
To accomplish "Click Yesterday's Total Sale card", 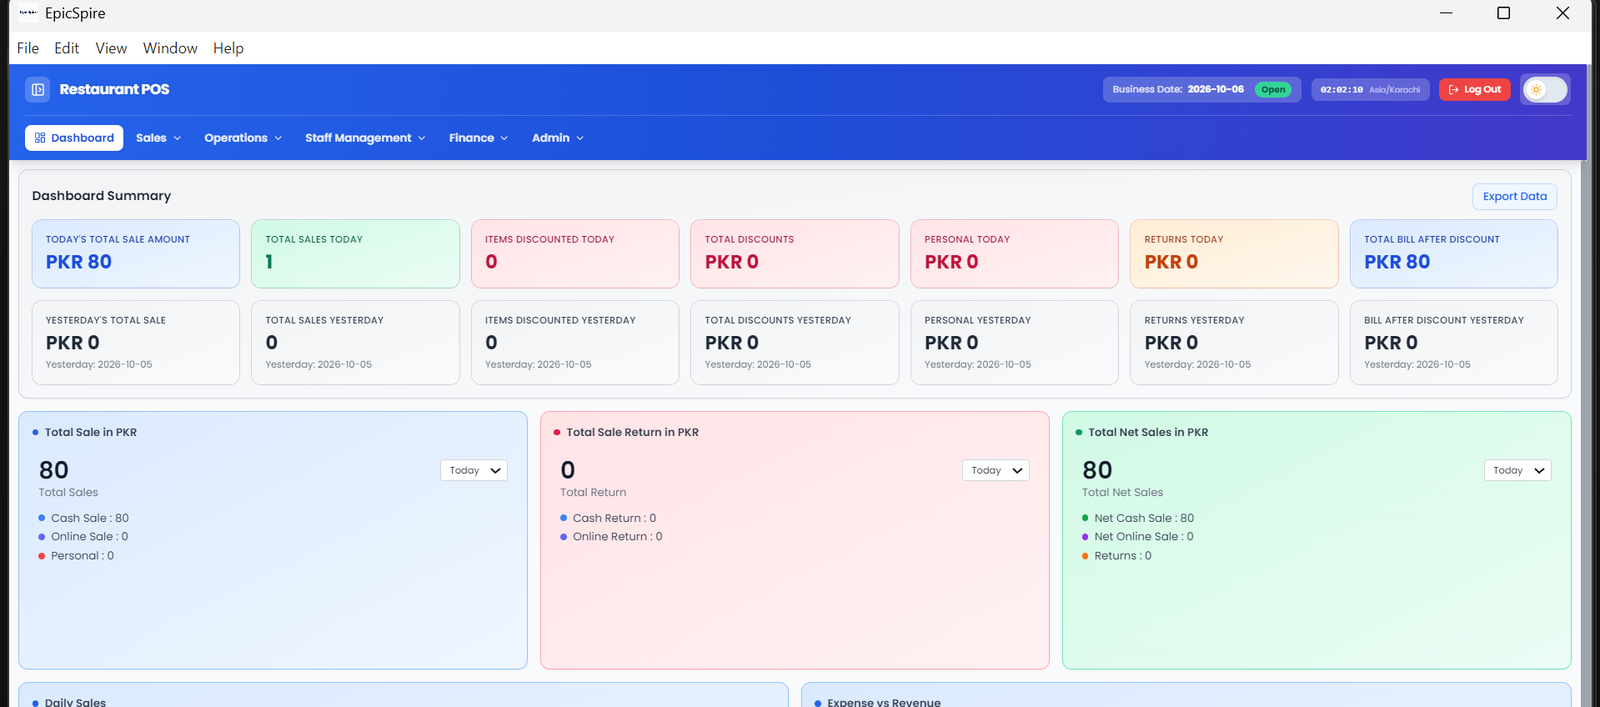I will (136, 342).
